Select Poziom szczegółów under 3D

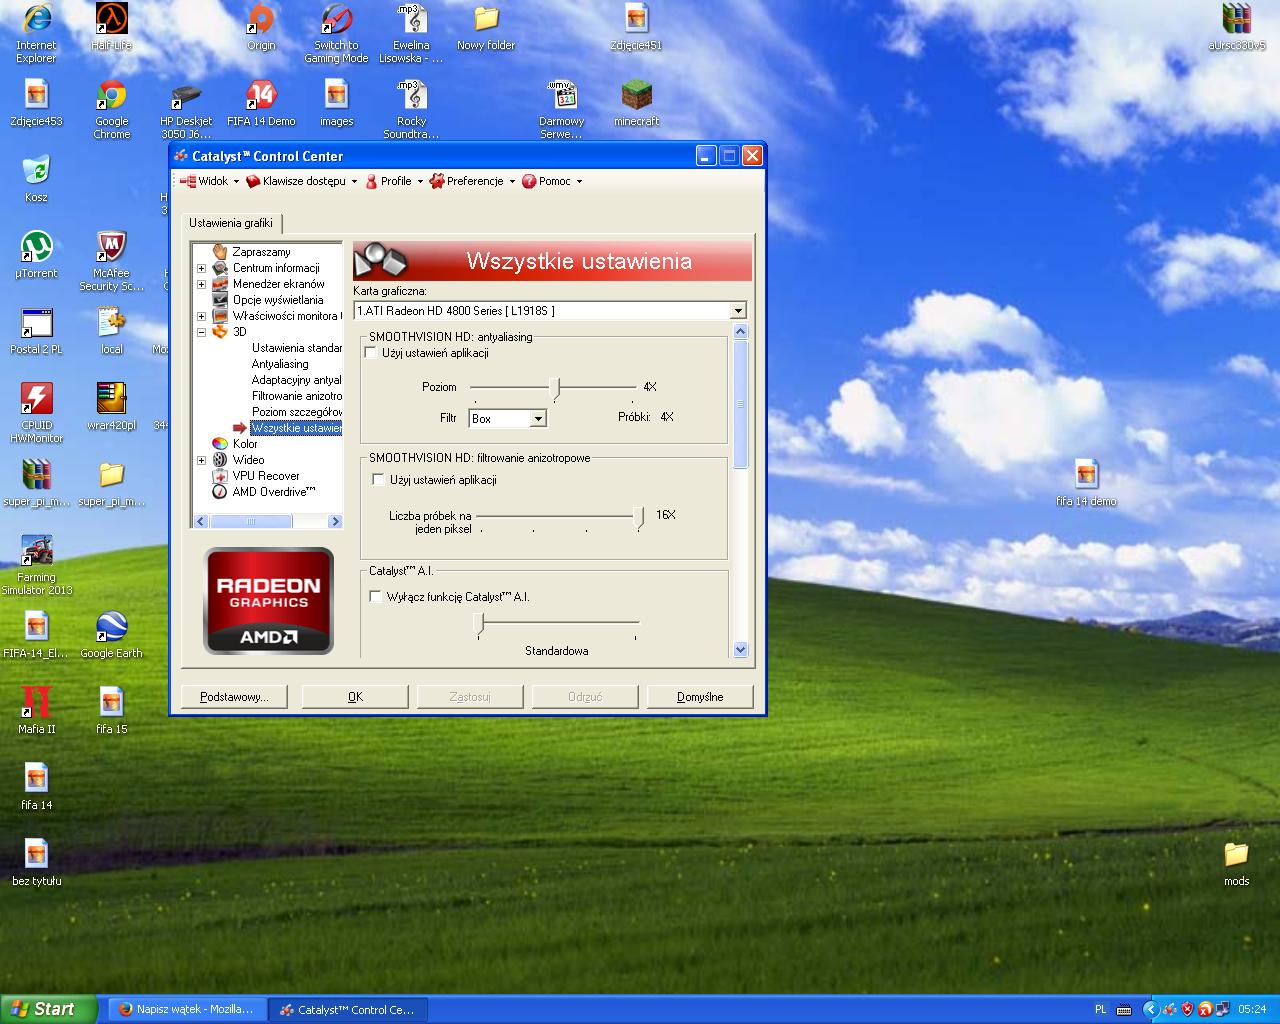pyautogui.click(x=296, y=412)
